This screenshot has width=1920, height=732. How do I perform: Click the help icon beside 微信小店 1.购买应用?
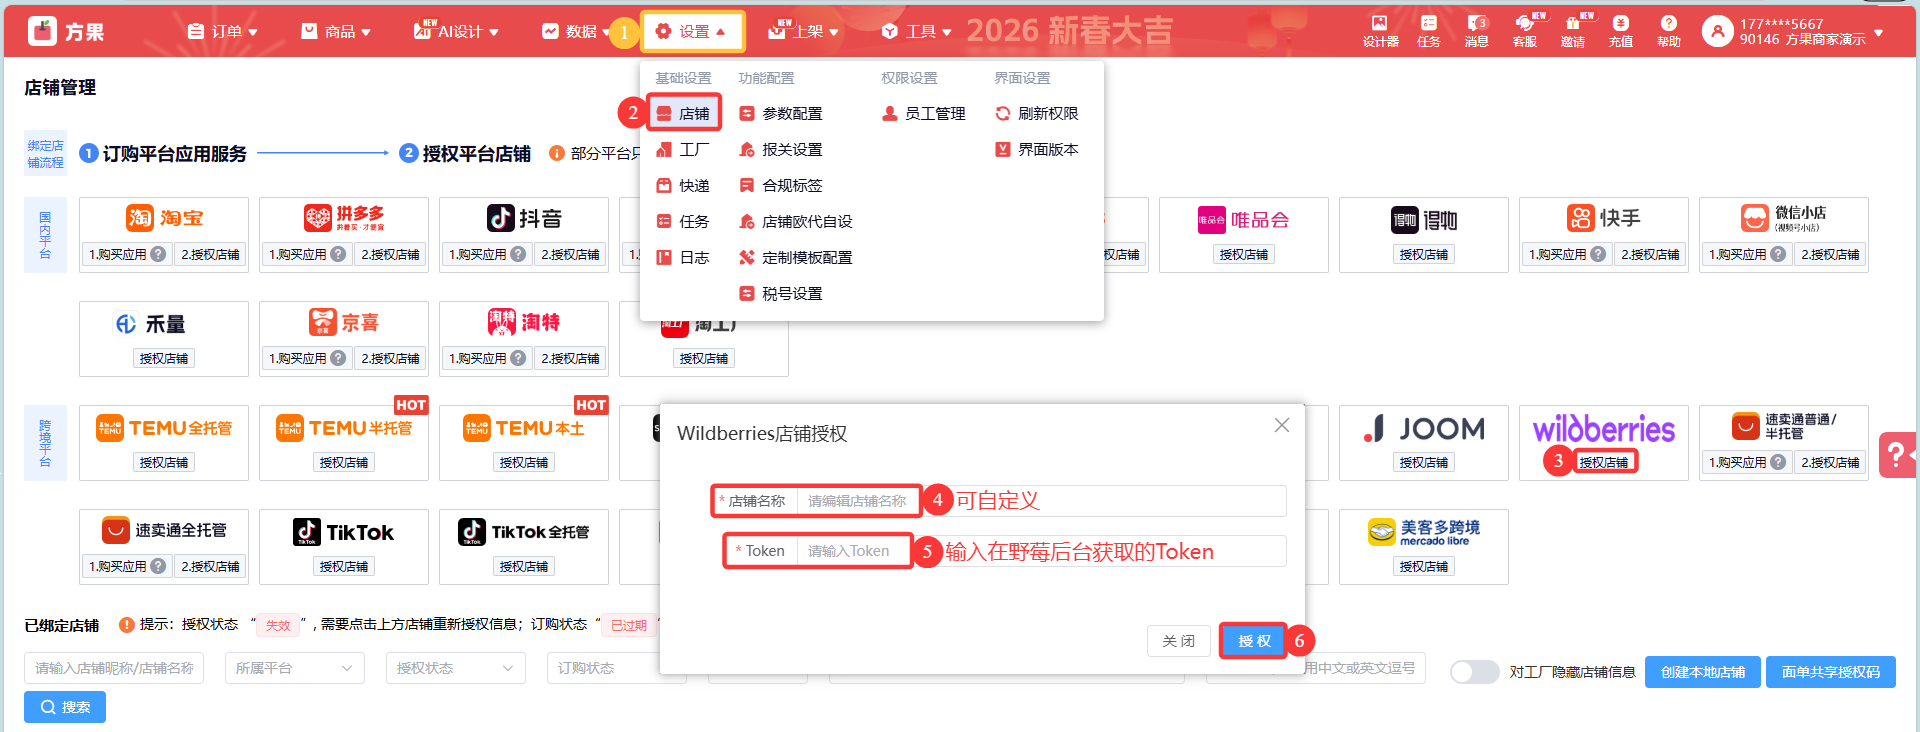[x=1778, y=254]
